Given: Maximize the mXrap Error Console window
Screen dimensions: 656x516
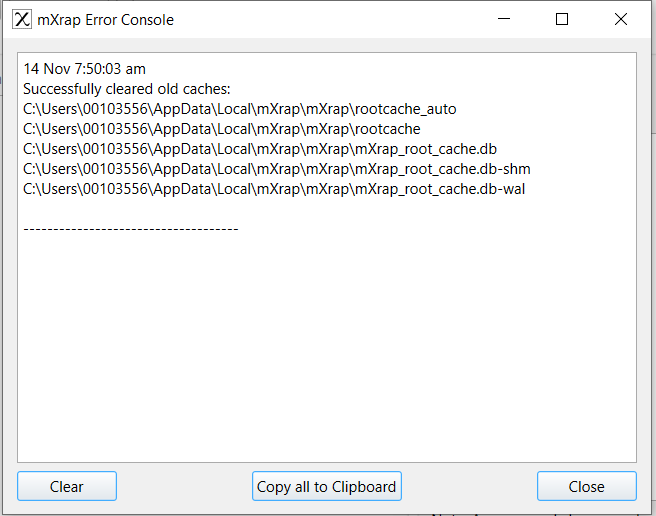Looking at the screenshot, I should pos(562,19).
